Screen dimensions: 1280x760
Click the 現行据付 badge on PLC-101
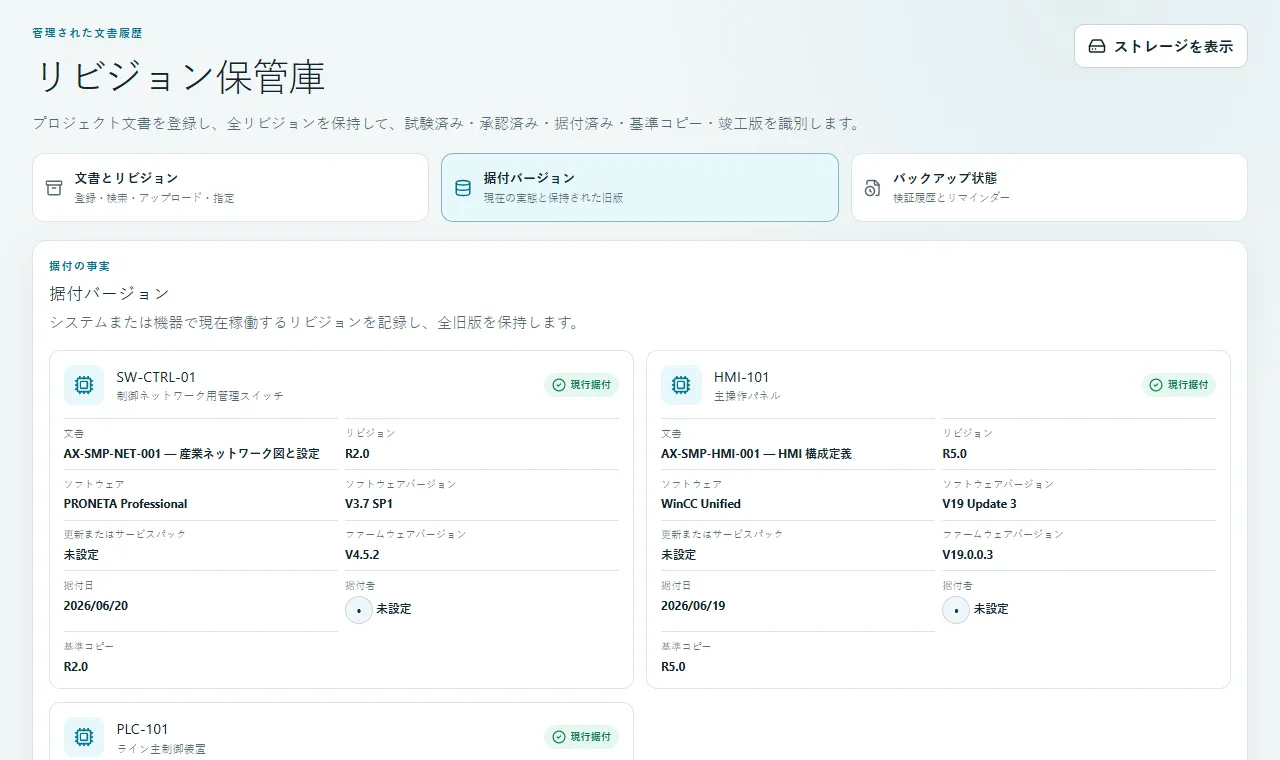582,737
